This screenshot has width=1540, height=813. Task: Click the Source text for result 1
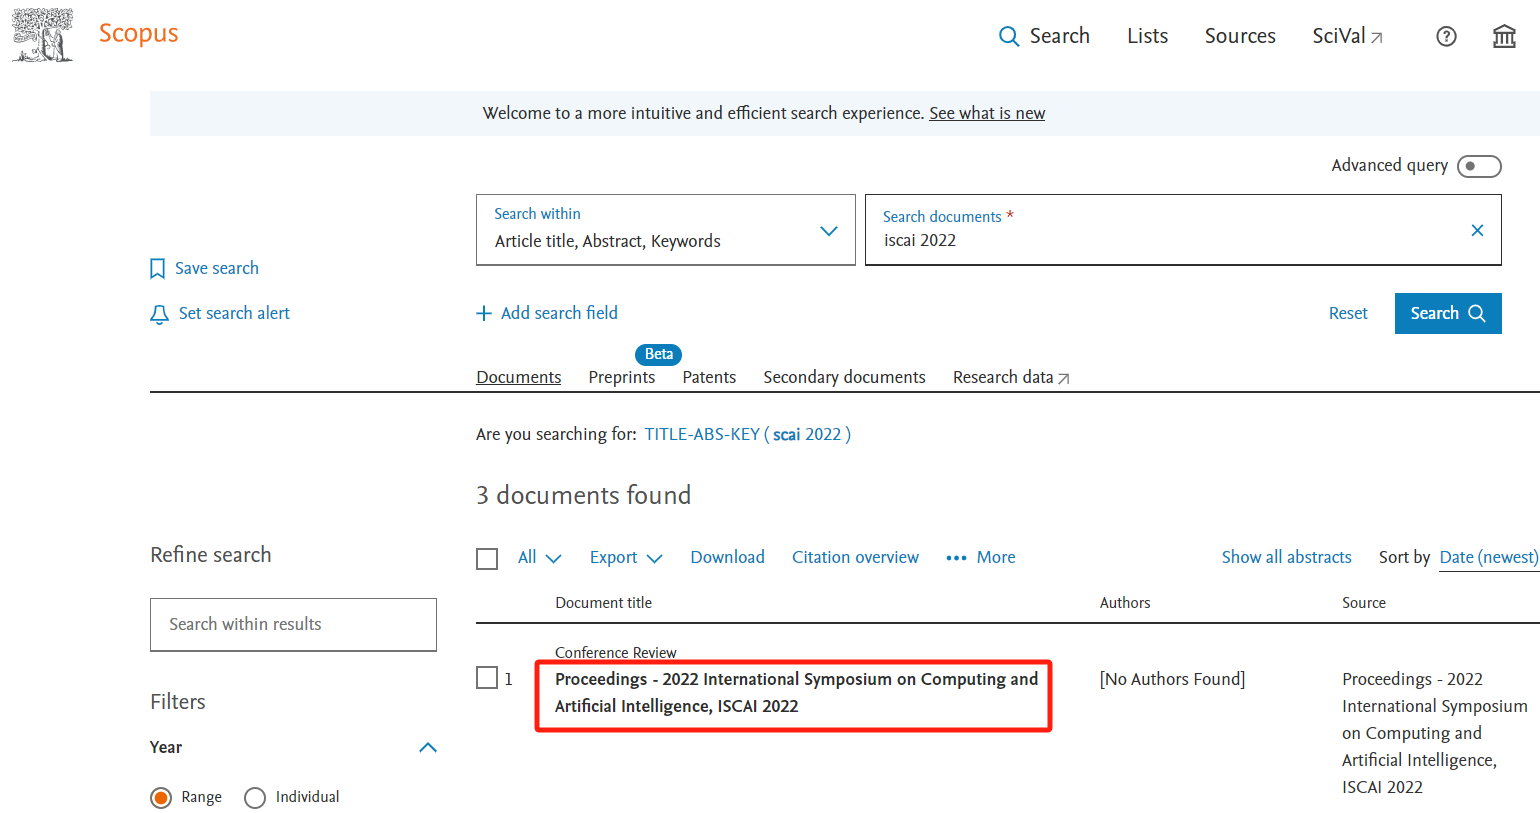point(1435,733)
